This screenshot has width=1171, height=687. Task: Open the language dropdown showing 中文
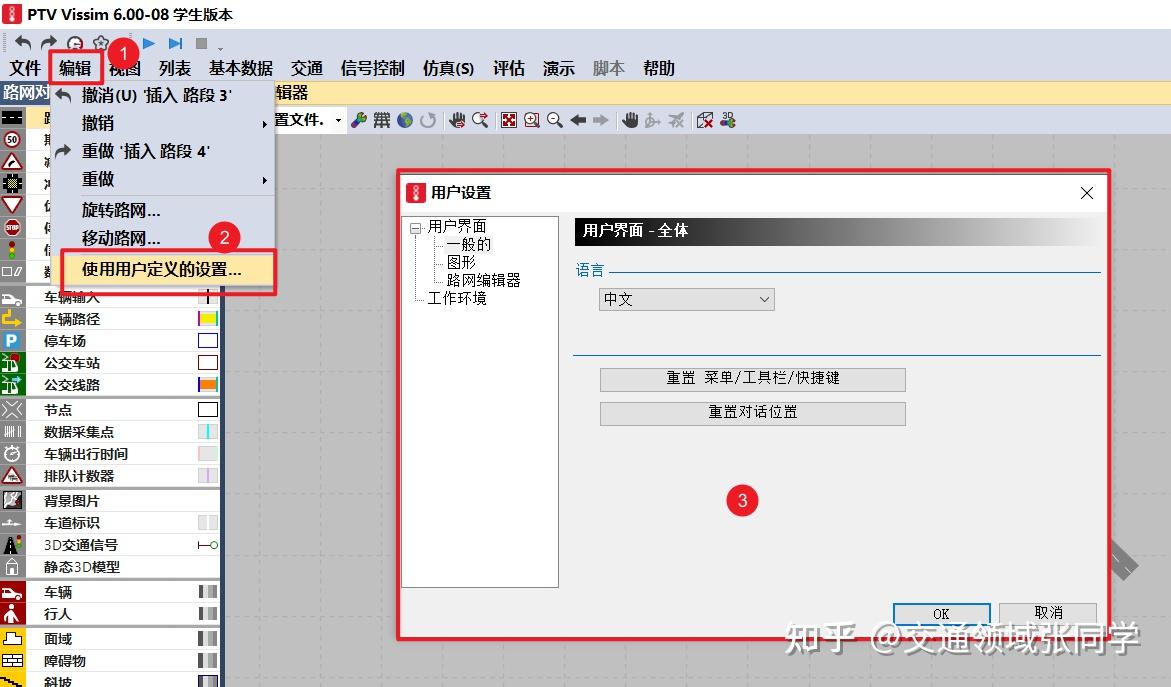(685, 298)
